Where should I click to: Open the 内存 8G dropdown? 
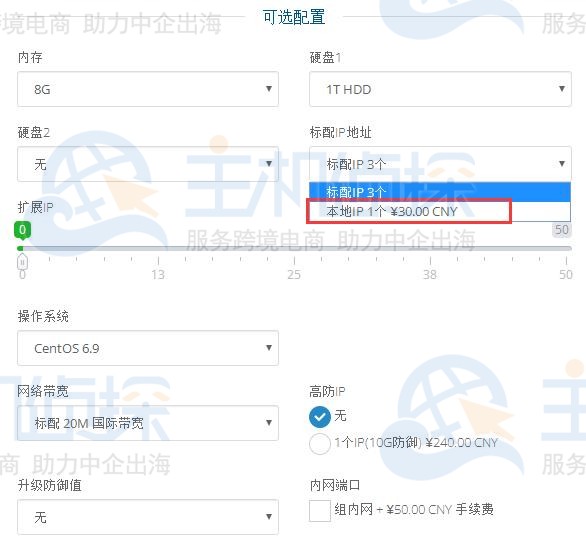click(148, 89)
